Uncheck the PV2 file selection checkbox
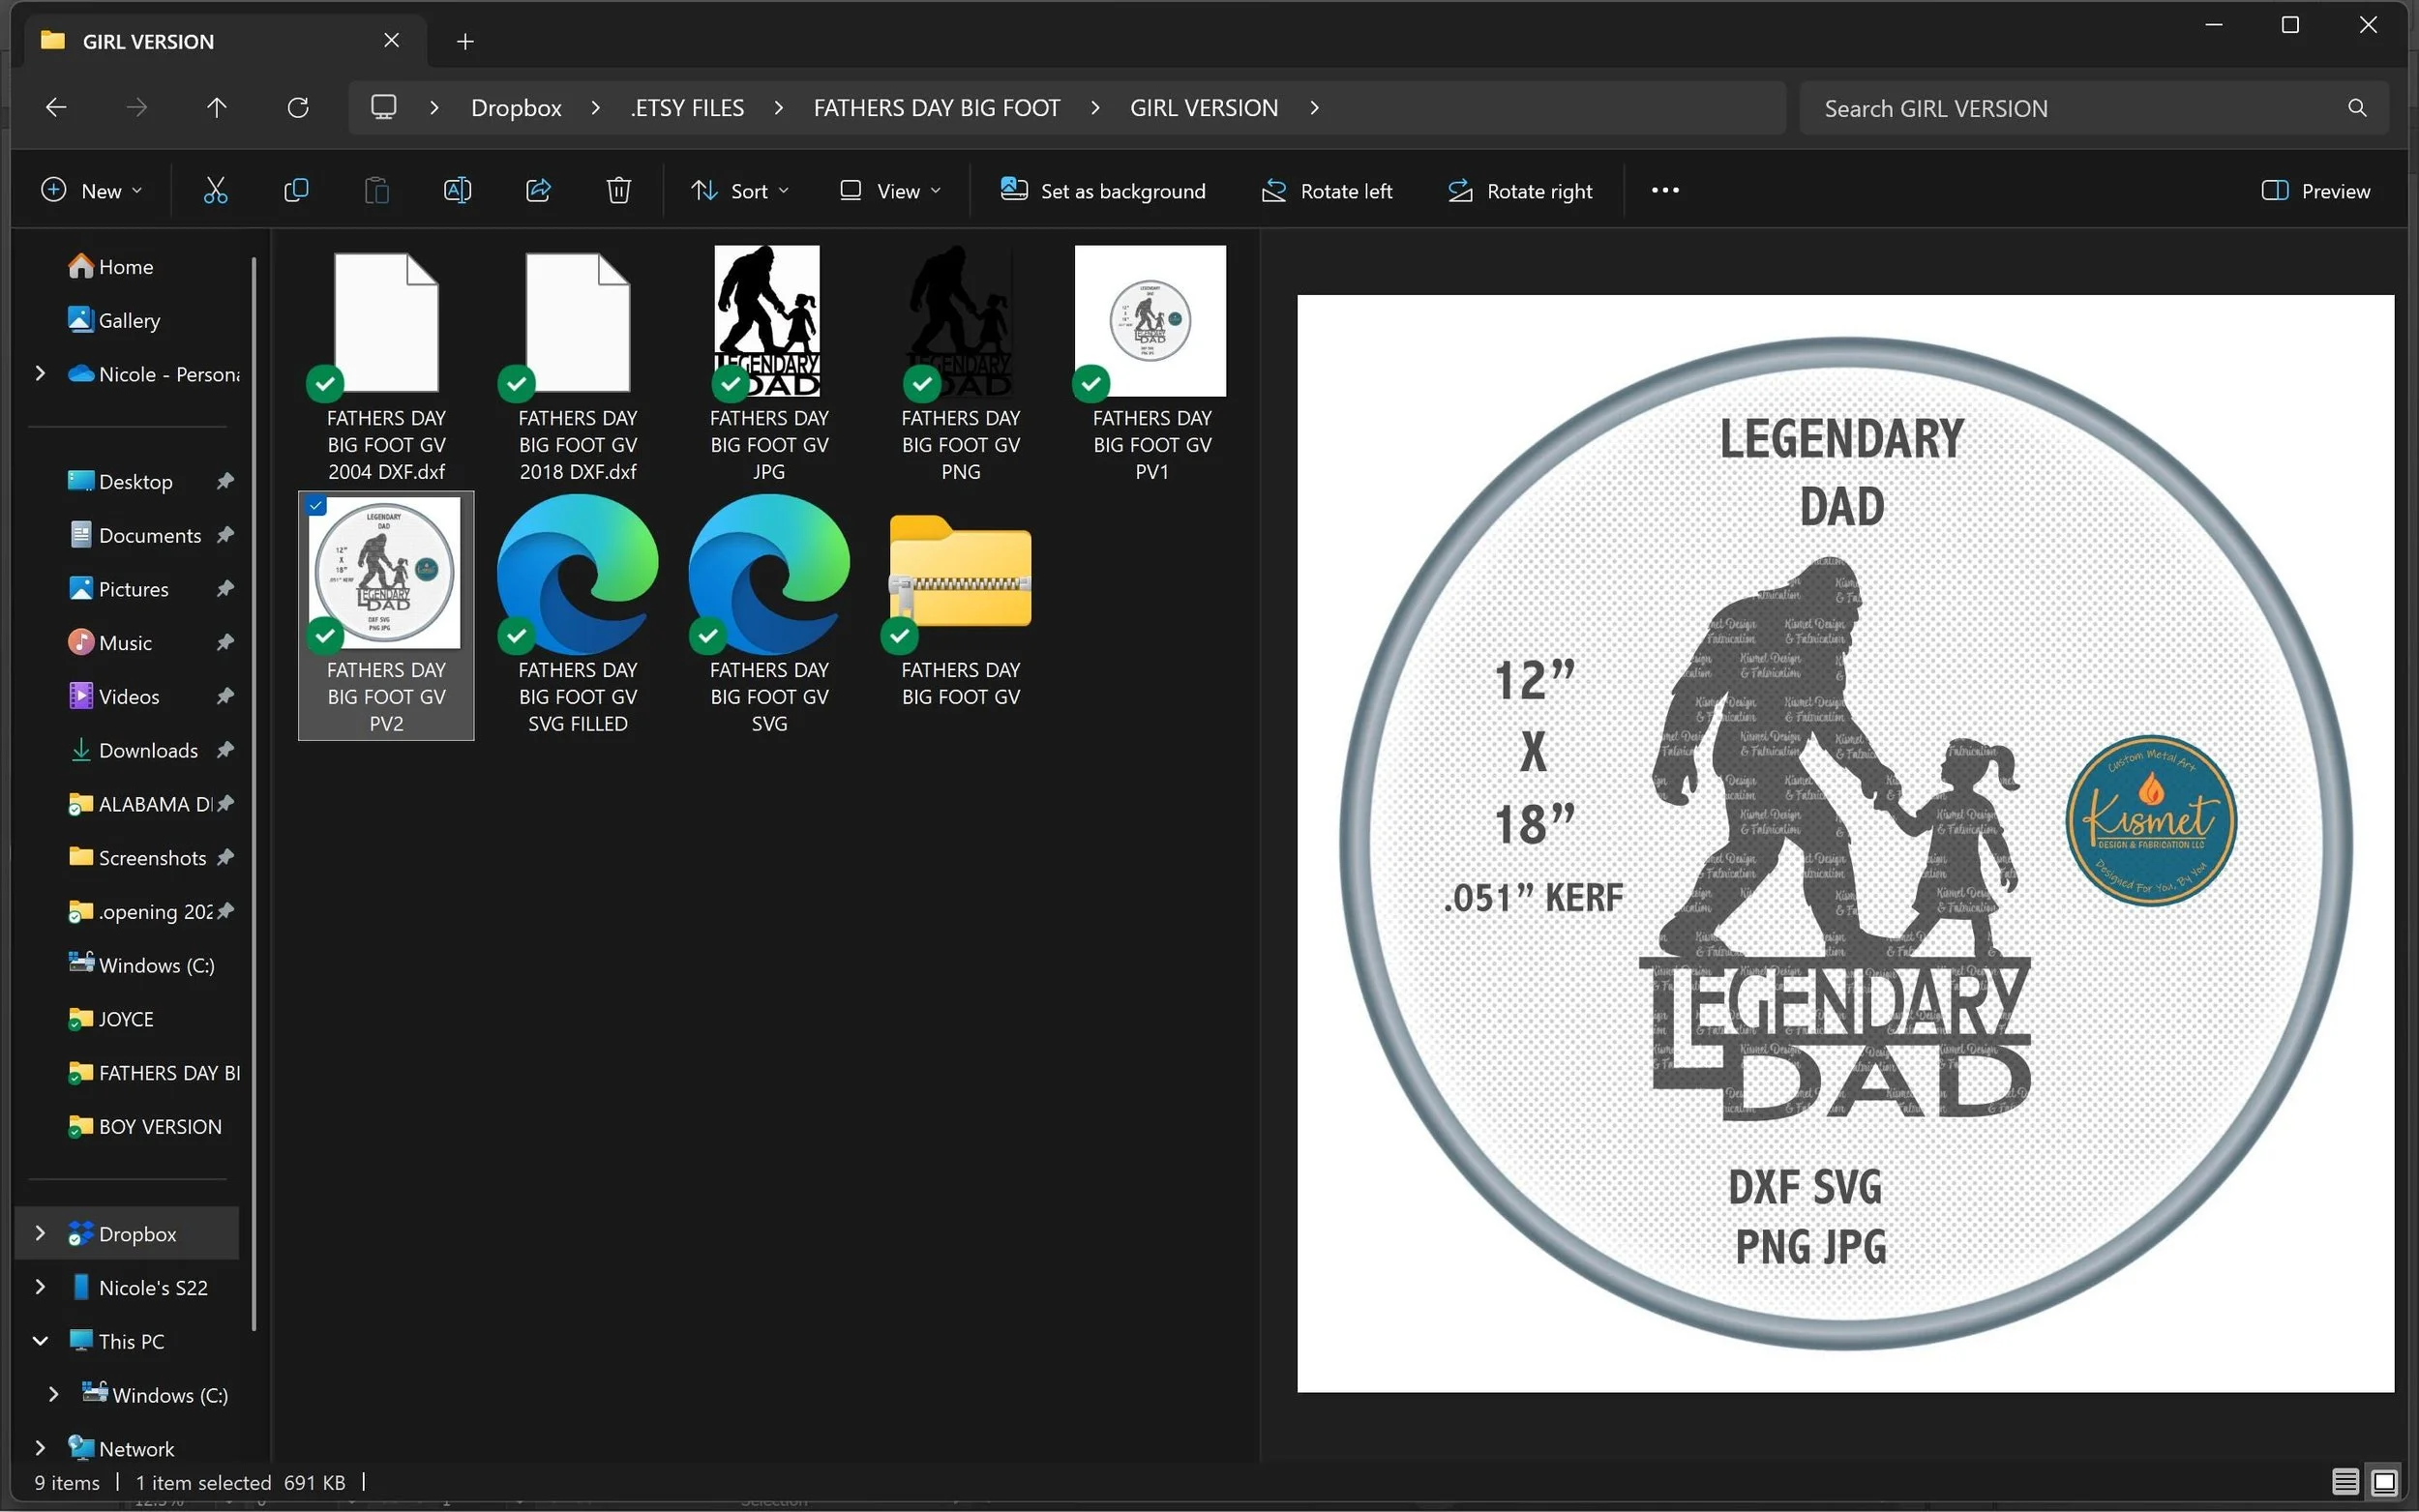 click(x=316, y=506)
